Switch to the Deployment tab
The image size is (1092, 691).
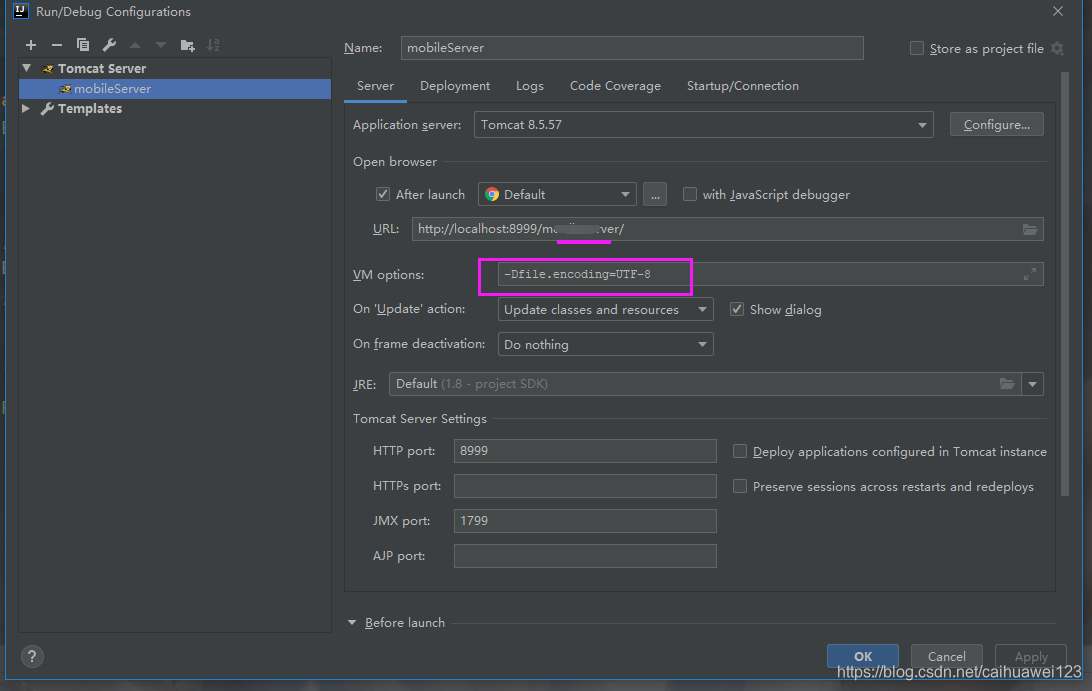click(455, 86)
